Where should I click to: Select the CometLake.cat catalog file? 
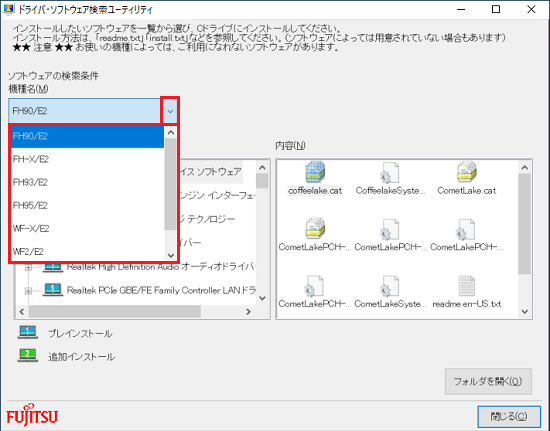[x=467, y=172]
